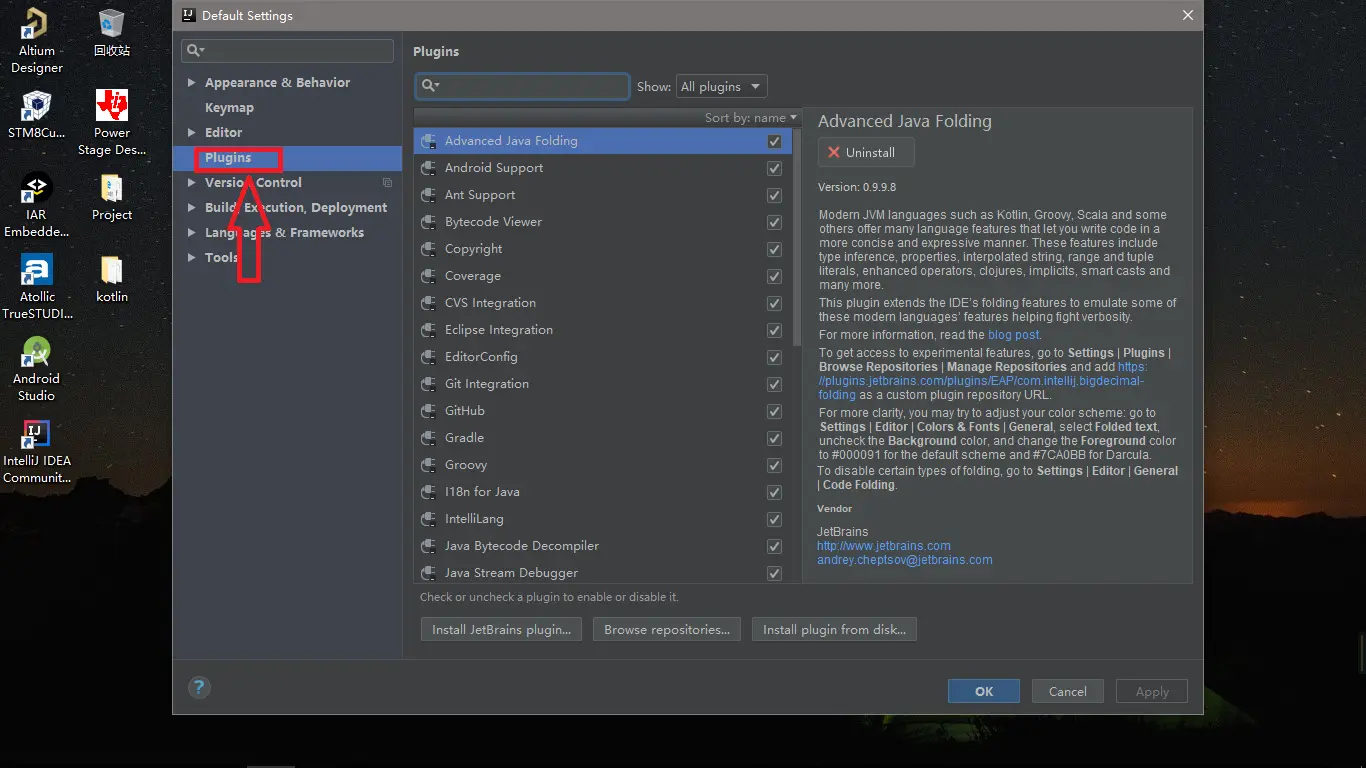Click plugin icon beside Bytecode Viewer
Viewport: 1366px width, 768px height.
click(428, 222)
